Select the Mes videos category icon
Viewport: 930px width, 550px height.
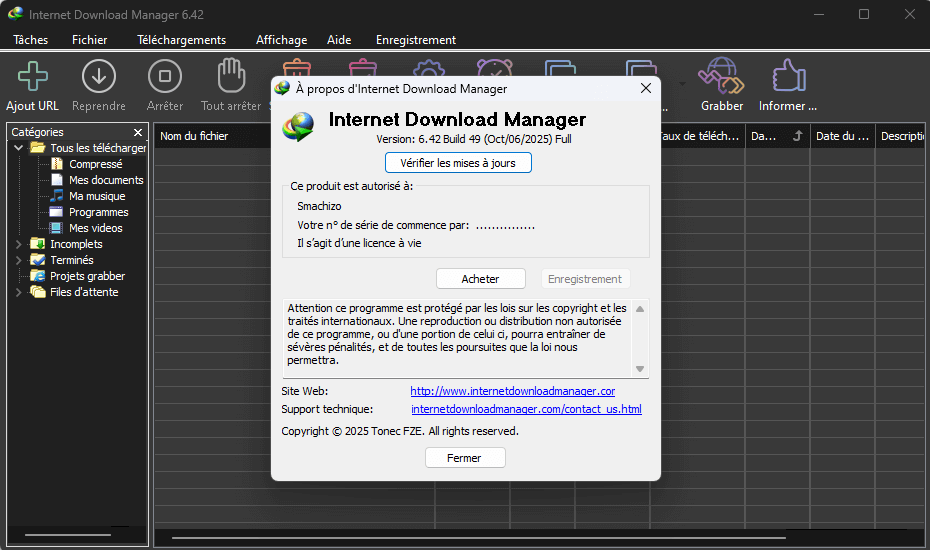point(56,228)
